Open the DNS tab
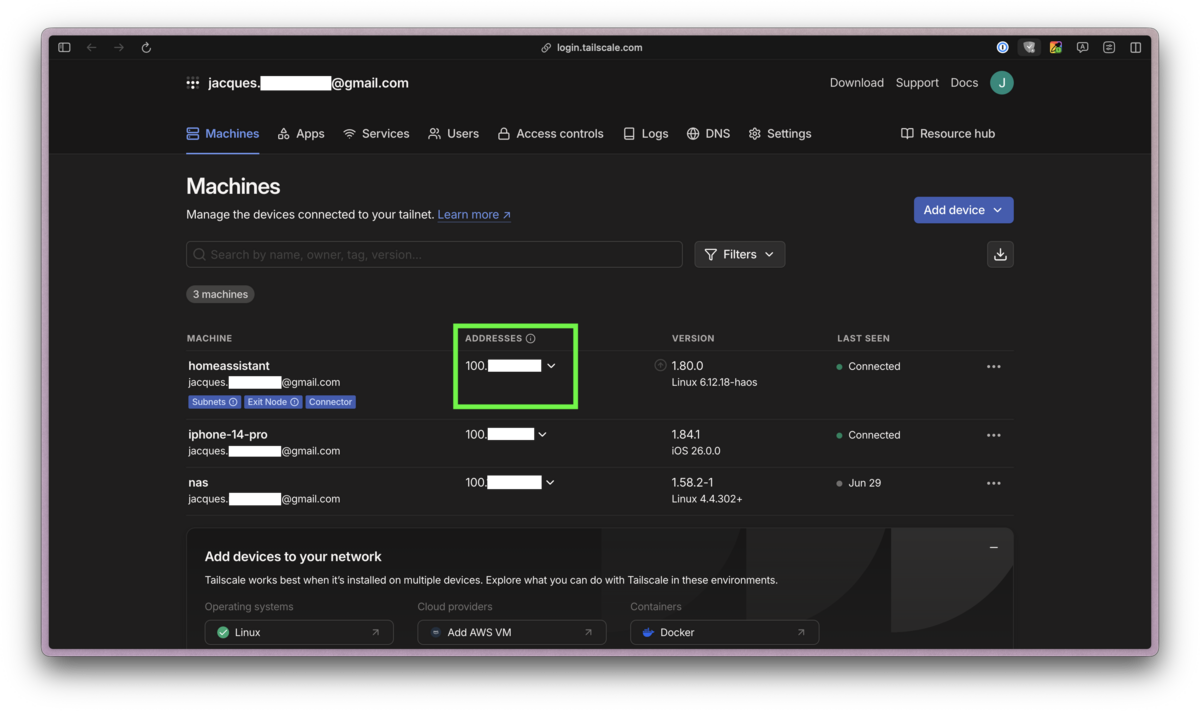 click(x=708, y=134)
